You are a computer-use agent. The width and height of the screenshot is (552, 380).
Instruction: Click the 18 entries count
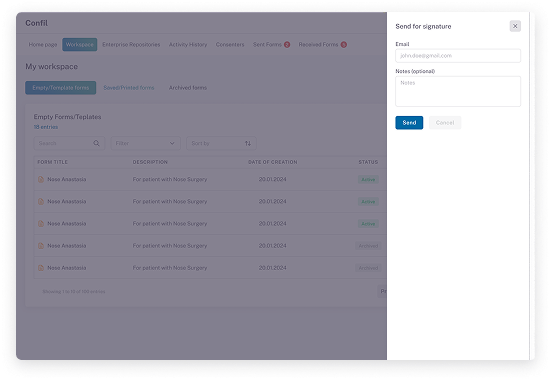click(x=46, y=127)
